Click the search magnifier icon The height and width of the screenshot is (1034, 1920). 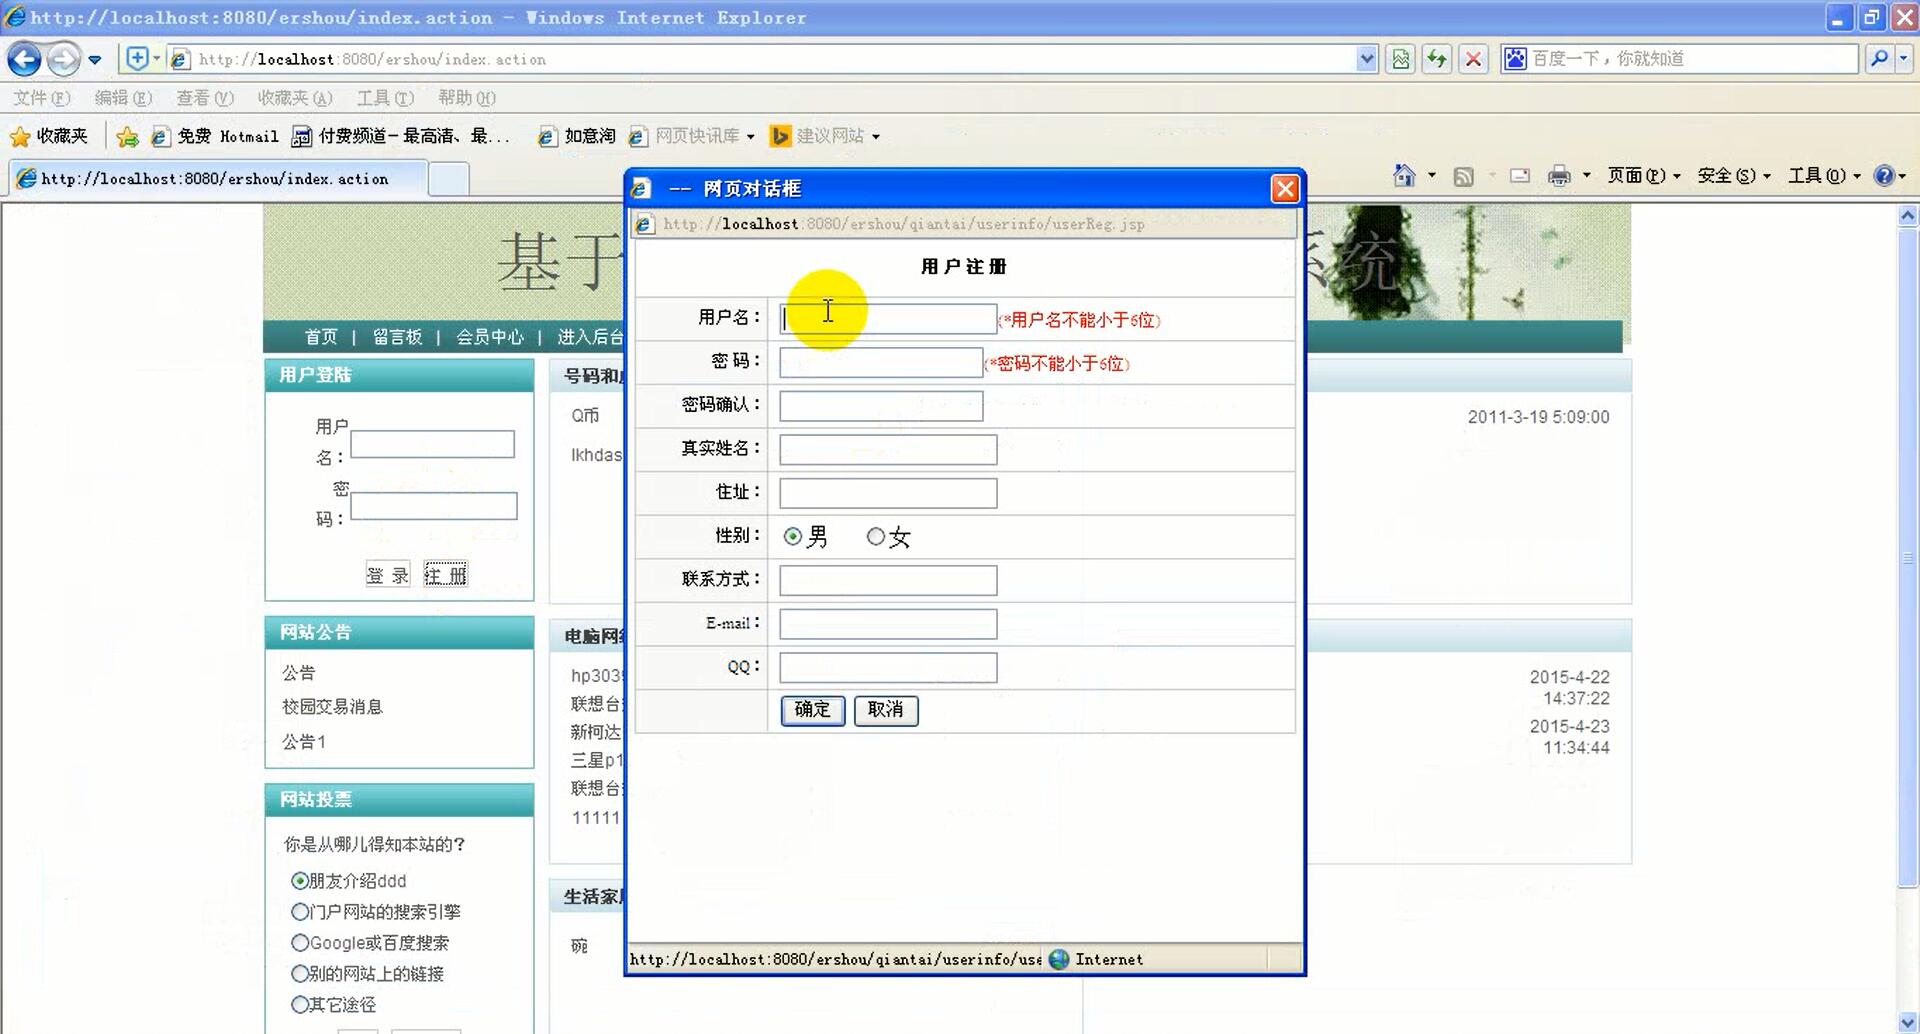(1879, 59)
